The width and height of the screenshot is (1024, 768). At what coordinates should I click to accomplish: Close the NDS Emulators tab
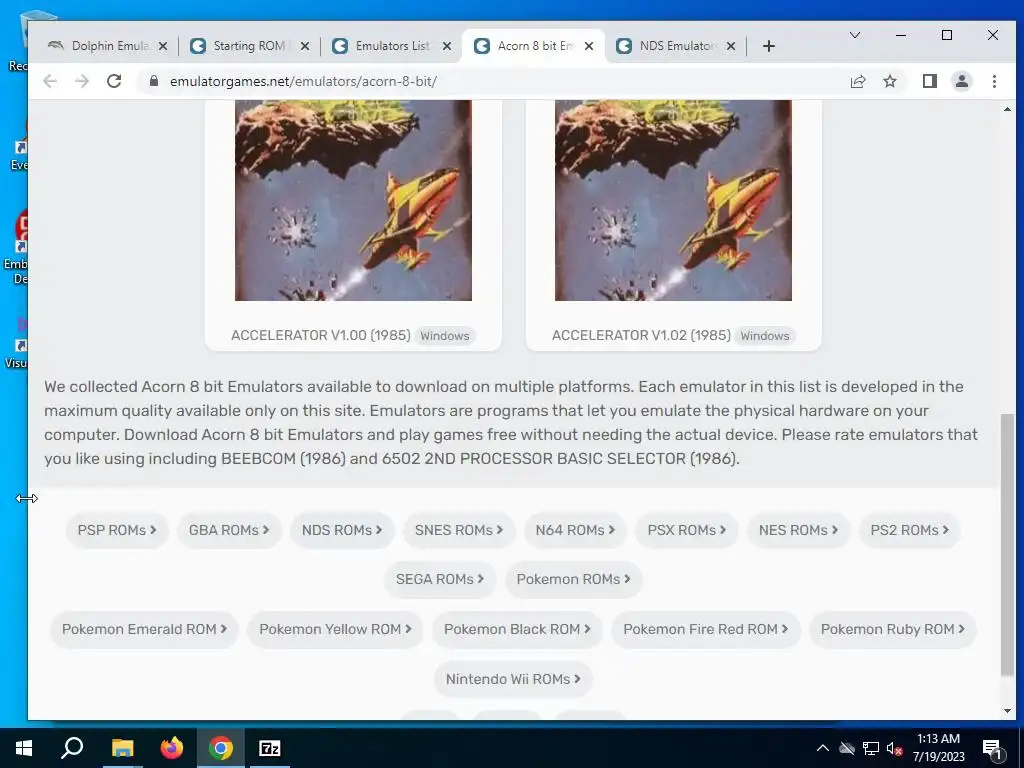click(731, 46)
